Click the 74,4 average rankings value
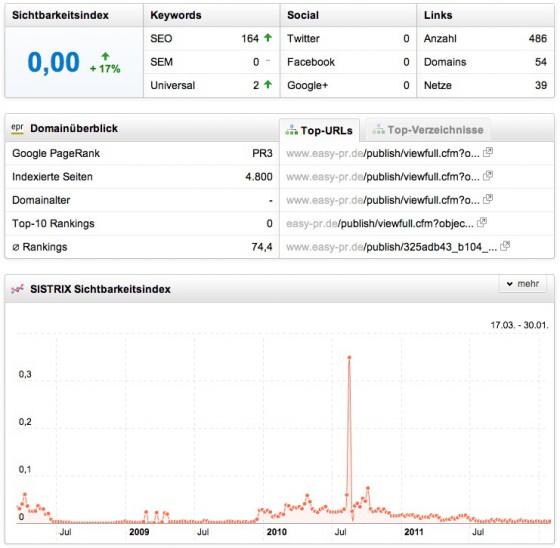 [262, 247]
